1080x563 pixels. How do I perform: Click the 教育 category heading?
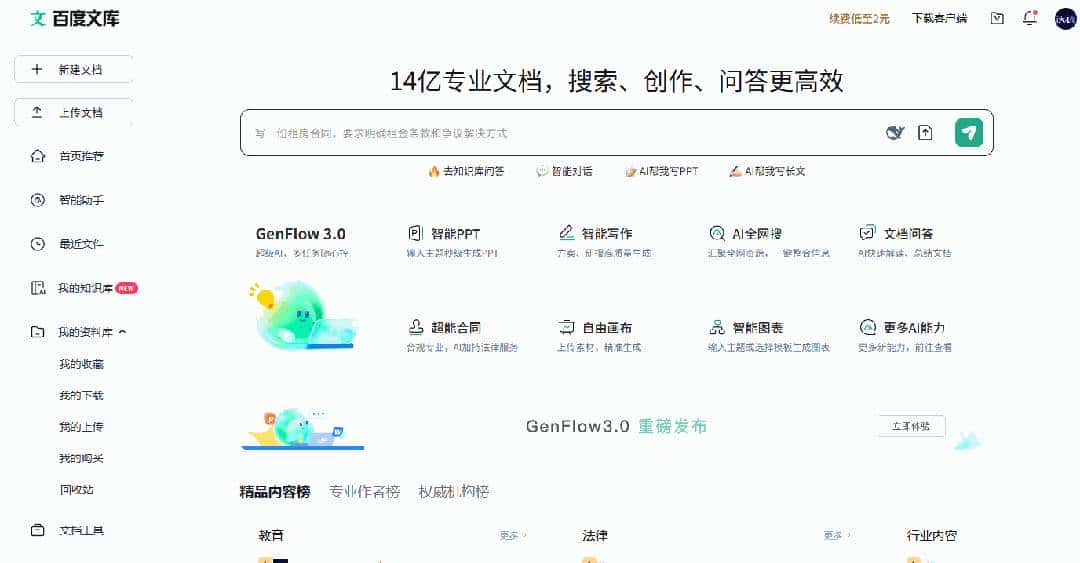point(271,535)
